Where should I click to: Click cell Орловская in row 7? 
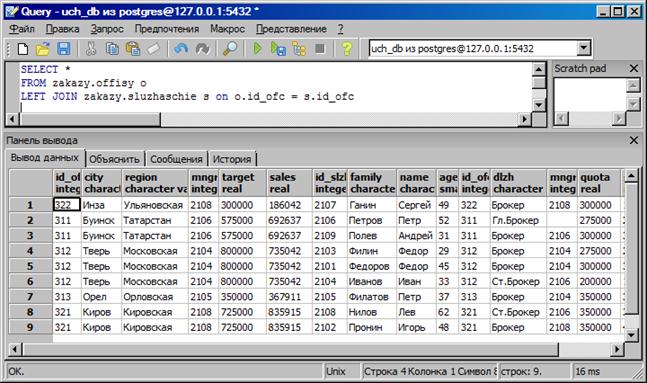pyautogui.click(x=155, y=297)
